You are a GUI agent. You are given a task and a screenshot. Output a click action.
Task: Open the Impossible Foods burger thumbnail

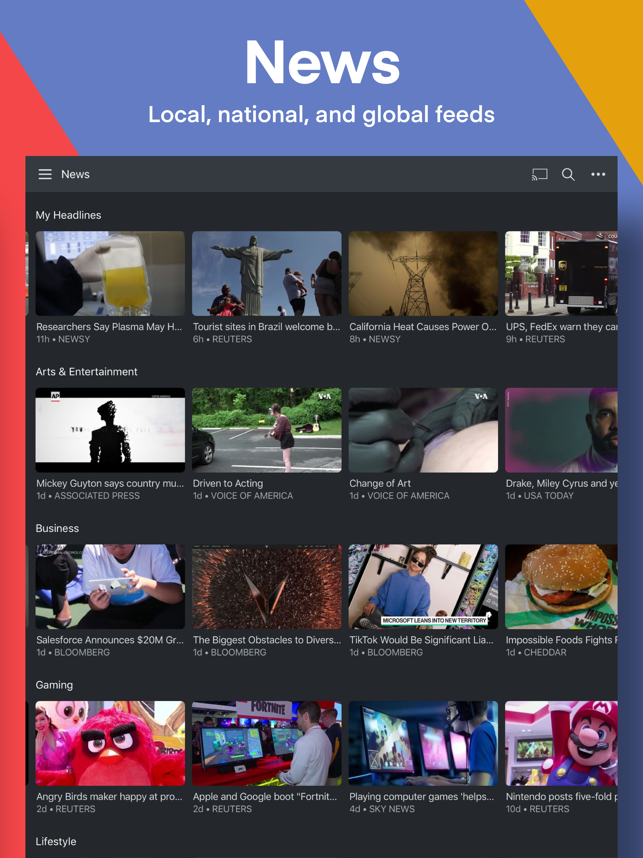click(x=561, y=587)
